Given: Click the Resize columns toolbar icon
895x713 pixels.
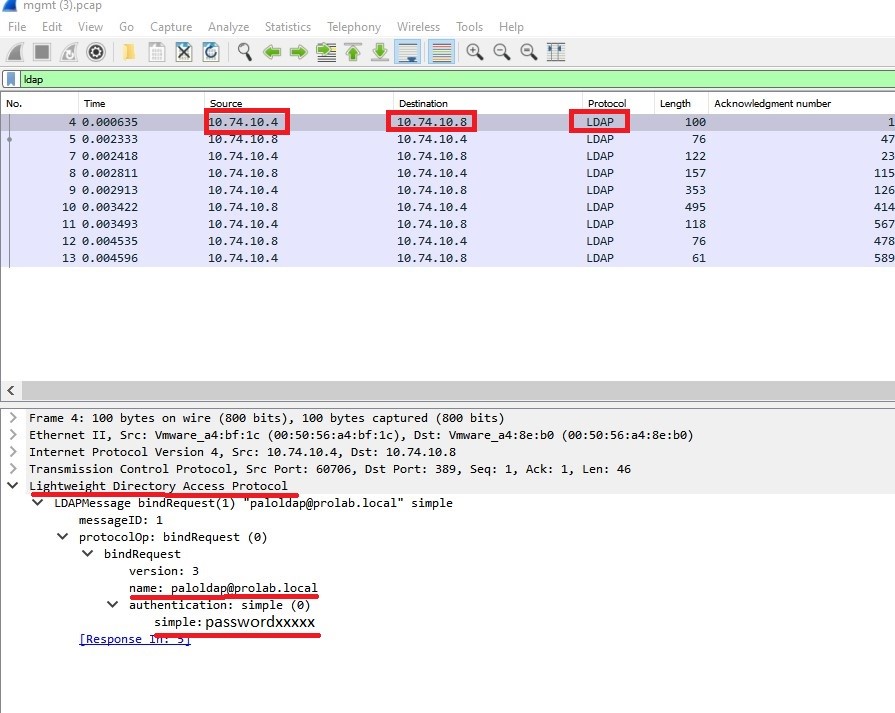Looking at the screenshot, I should pos(556,52).
